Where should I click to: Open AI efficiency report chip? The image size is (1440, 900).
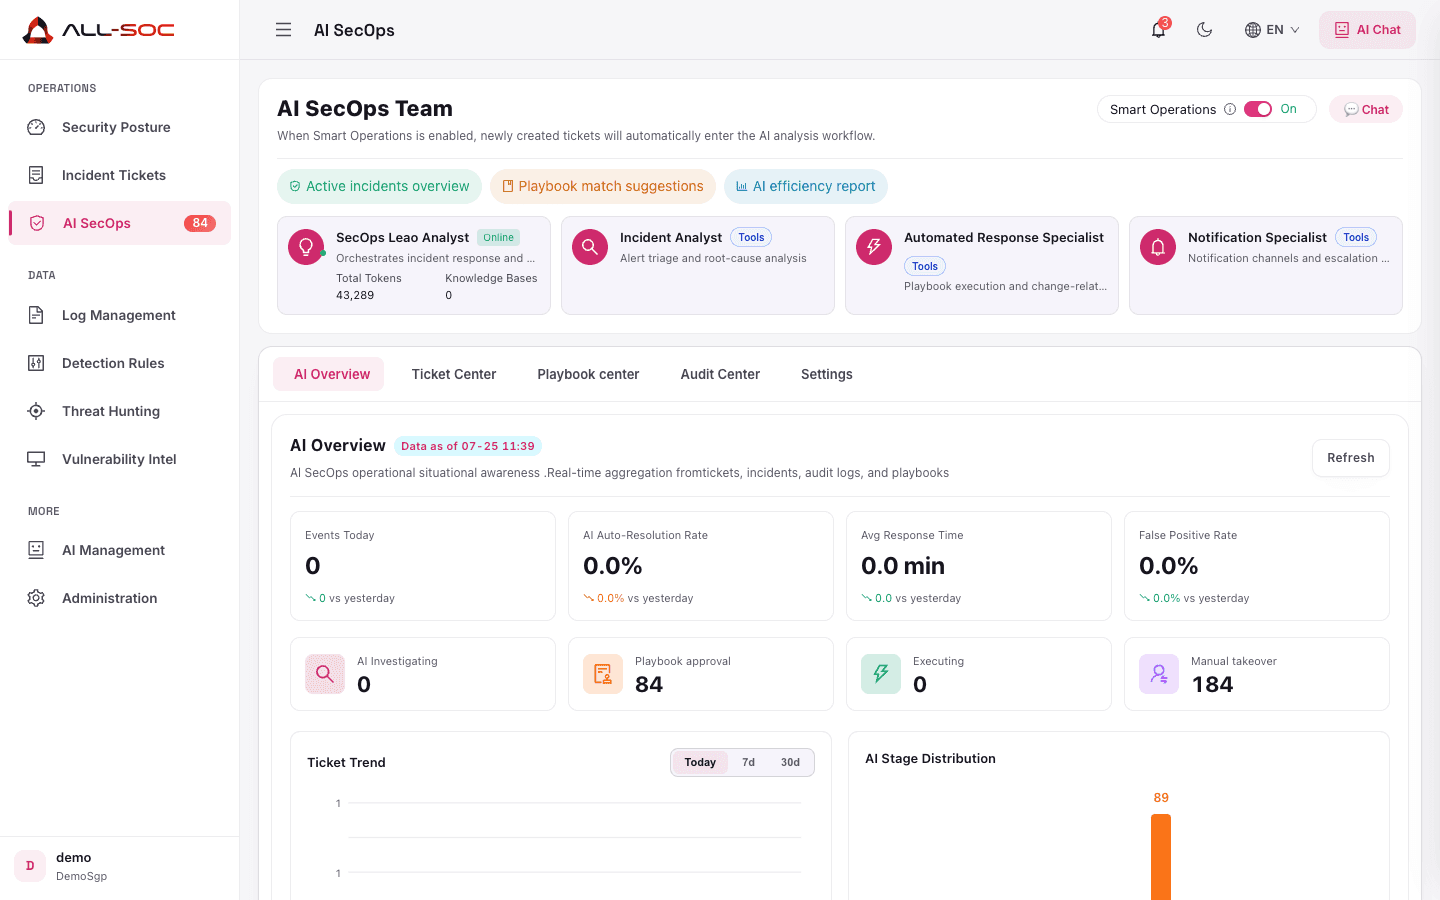point(806,186)
